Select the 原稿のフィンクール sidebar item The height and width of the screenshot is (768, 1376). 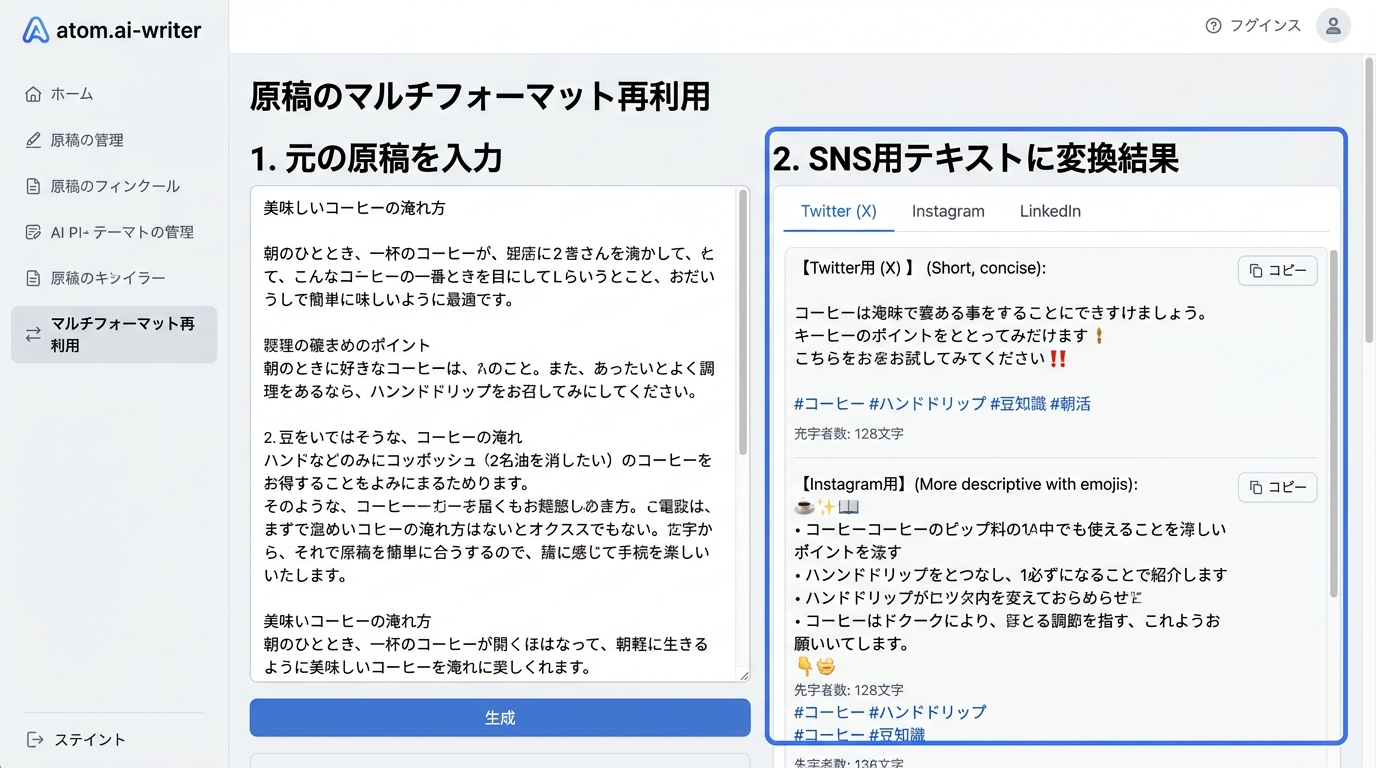(114, 186)
